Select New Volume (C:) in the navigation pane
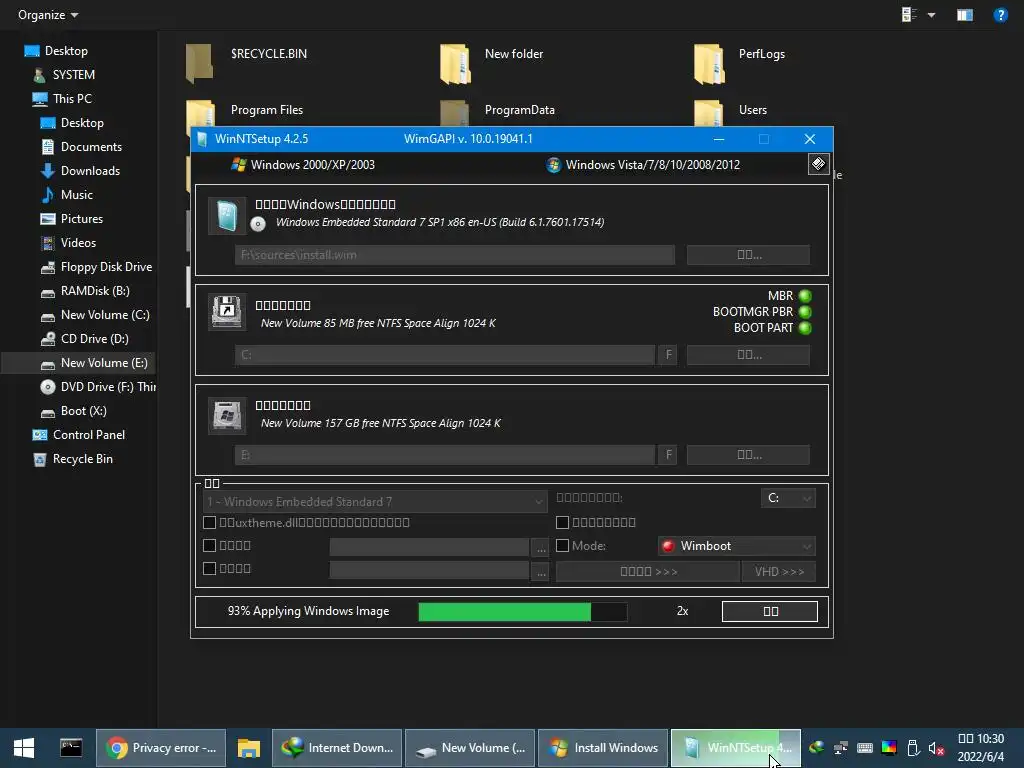Screen dimensions: 1024x768 coord(95,315)
